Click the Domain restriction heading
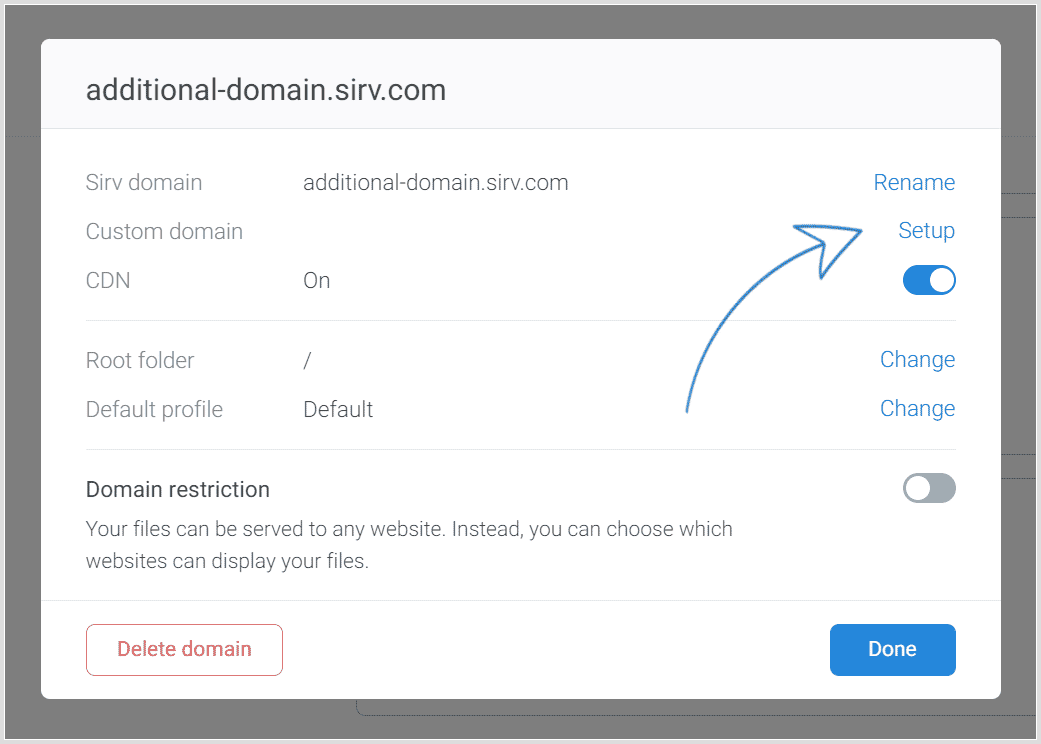 click(177, 490)
